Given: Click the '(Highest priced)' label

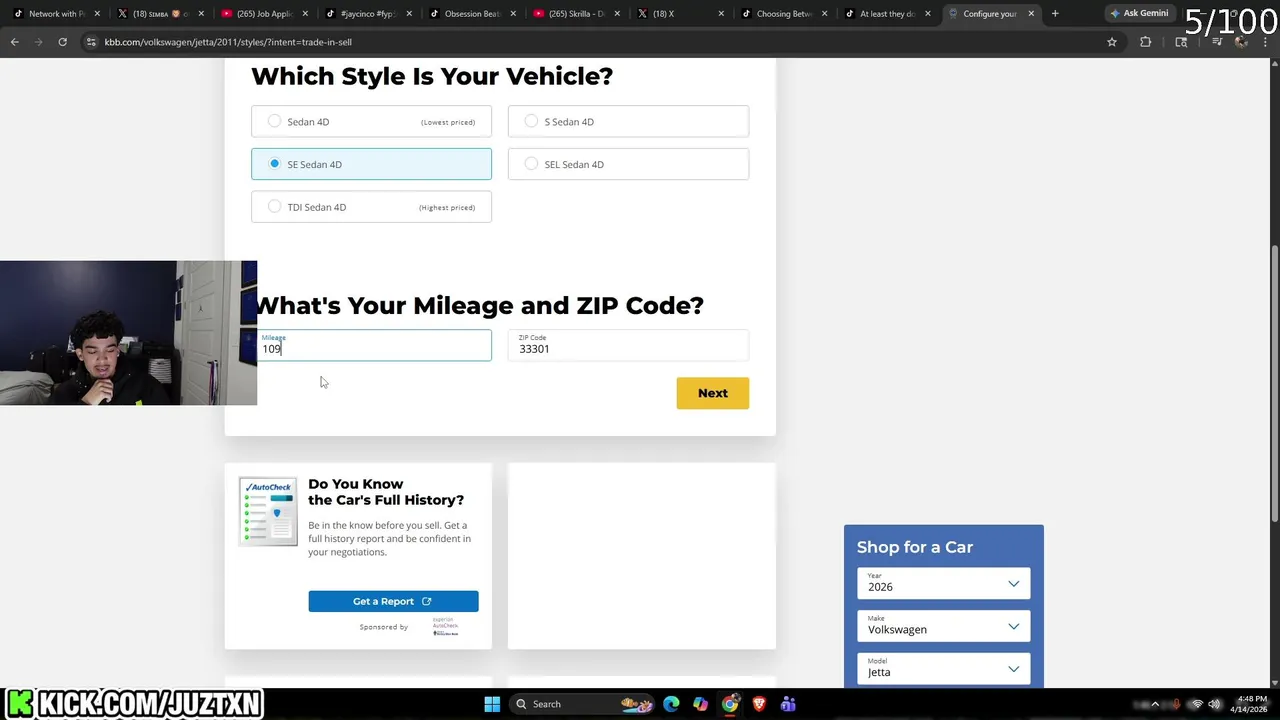Looking at the screenshot, I should pyautogui.click(x=447, y=208).
